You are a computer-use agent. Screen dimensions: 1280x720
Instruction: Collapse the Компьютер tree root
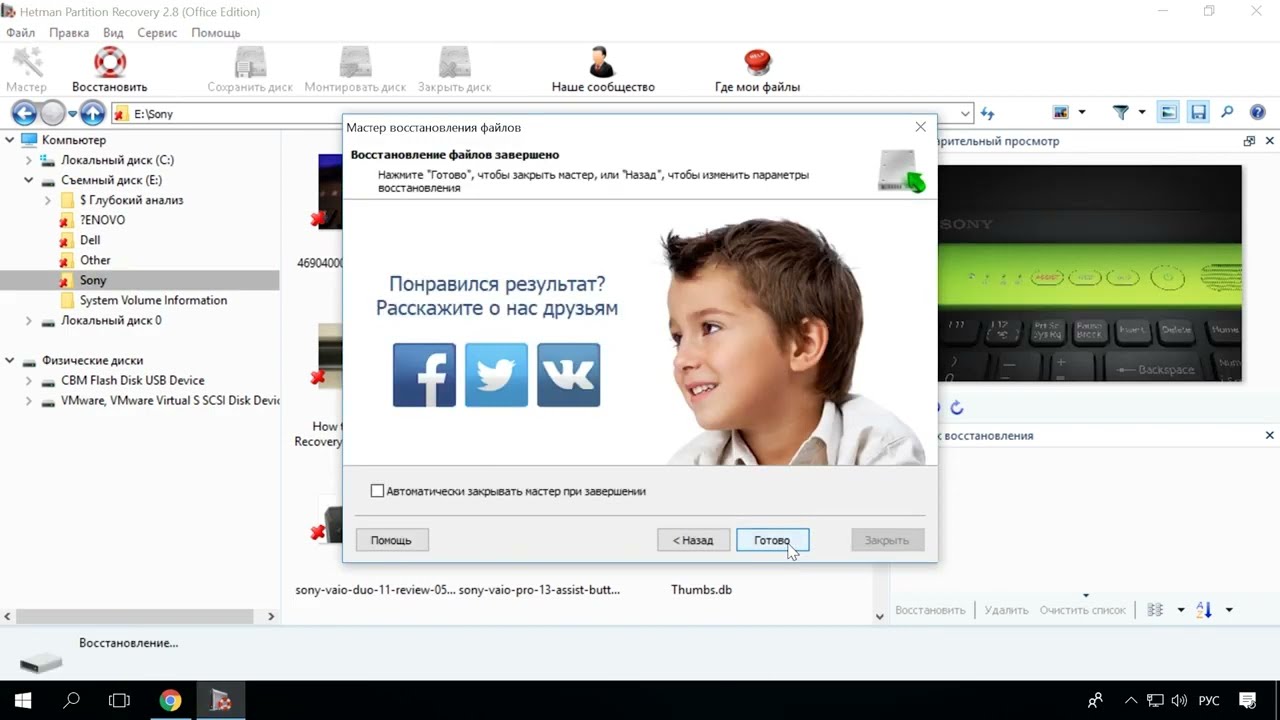pyautogui.click(x=9, y=140)
